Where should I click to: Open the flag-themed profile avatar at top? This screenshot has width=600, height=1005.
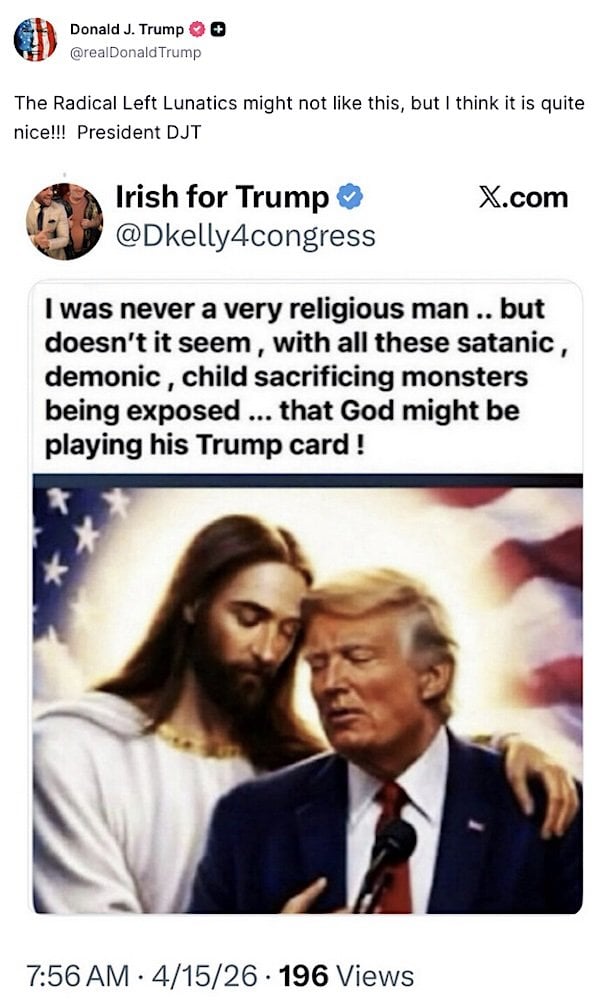pyautogui.click(x=35, y=40)
